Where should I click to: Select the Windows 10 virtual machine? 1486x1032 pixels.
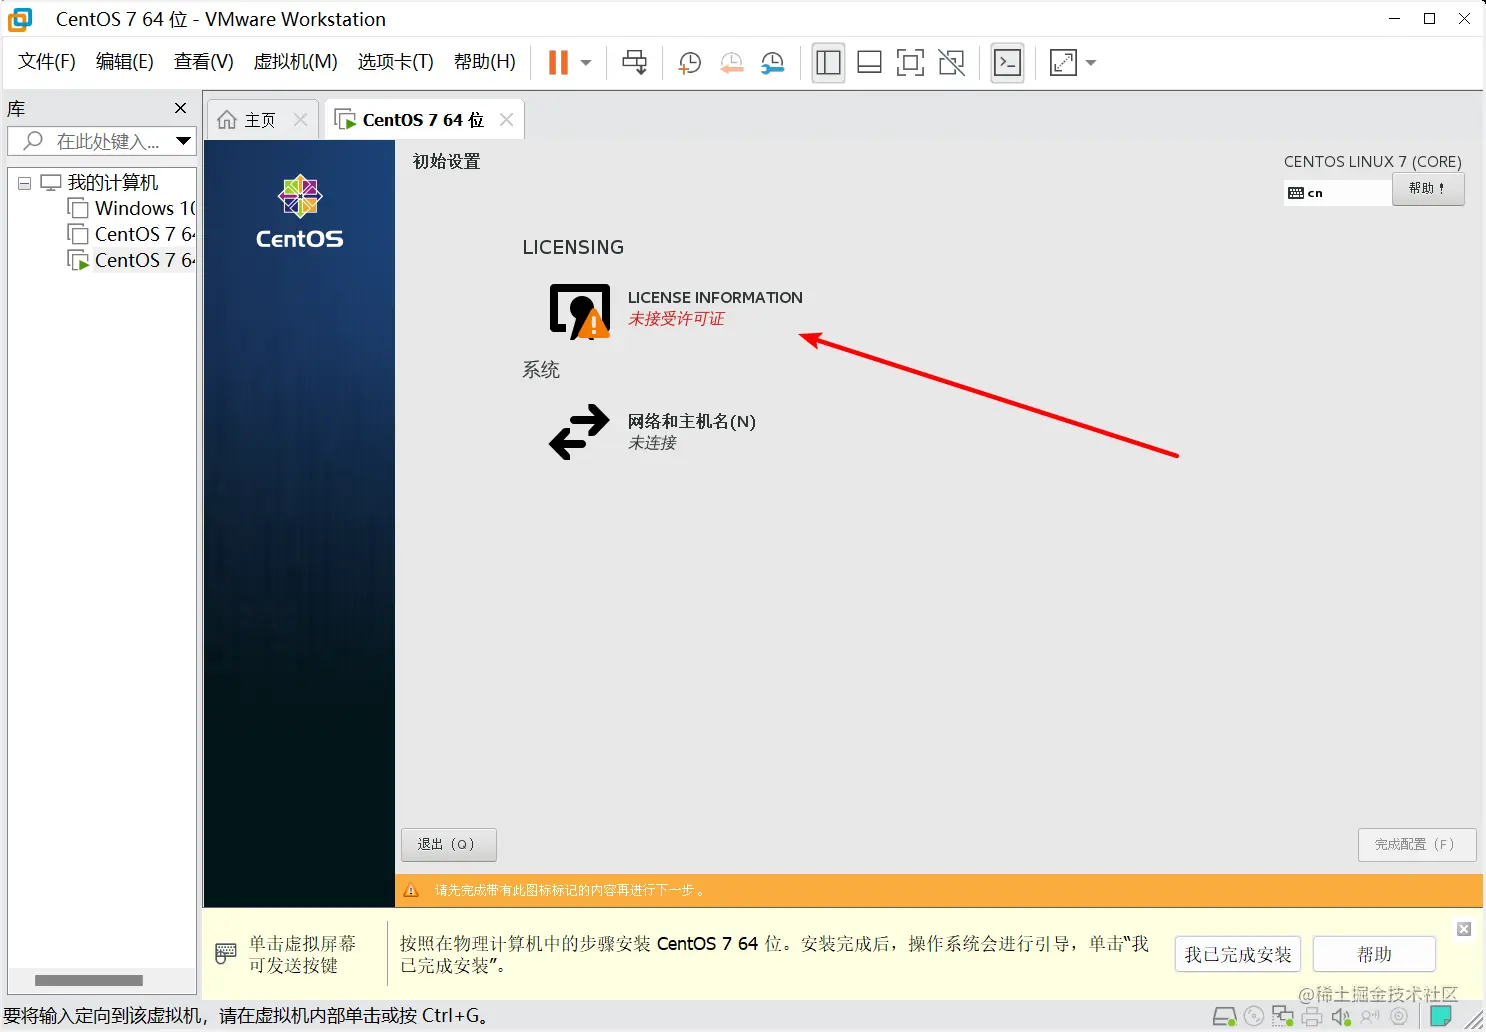point(131,208)
